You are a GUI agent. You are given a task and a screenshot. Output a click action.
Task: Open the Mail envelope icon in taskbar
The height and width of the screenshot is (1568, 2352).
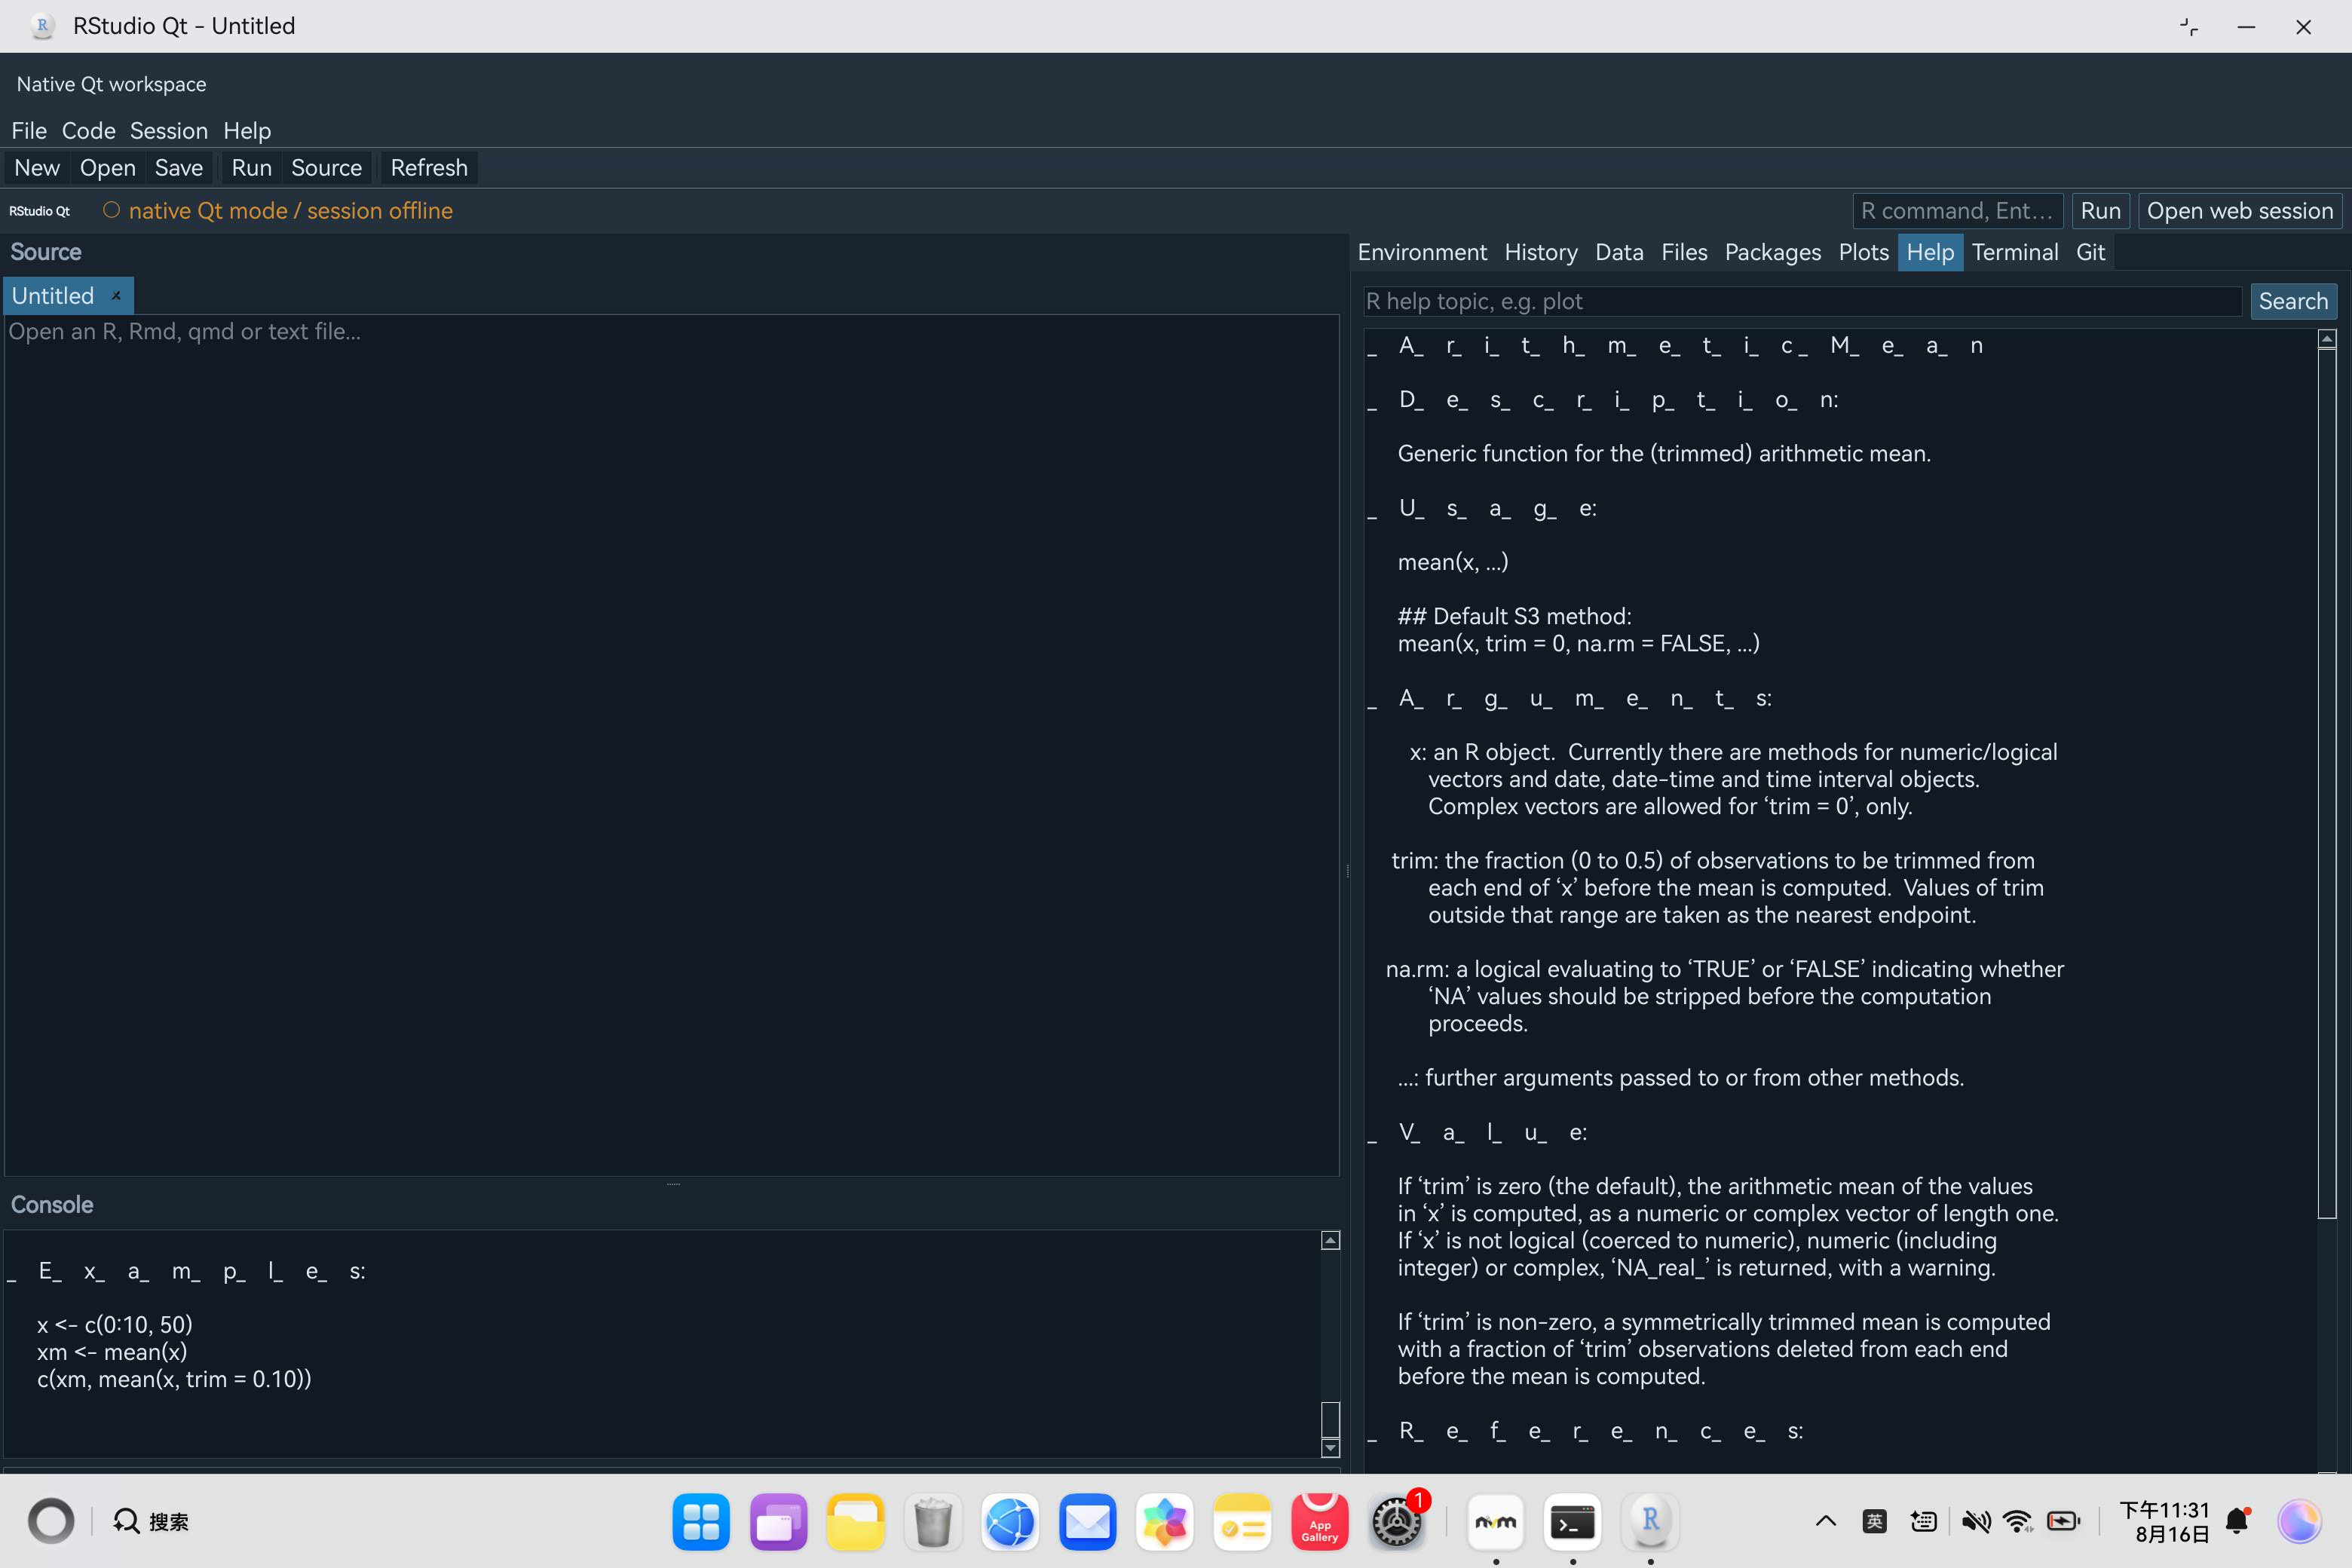pos(1087,1522)
